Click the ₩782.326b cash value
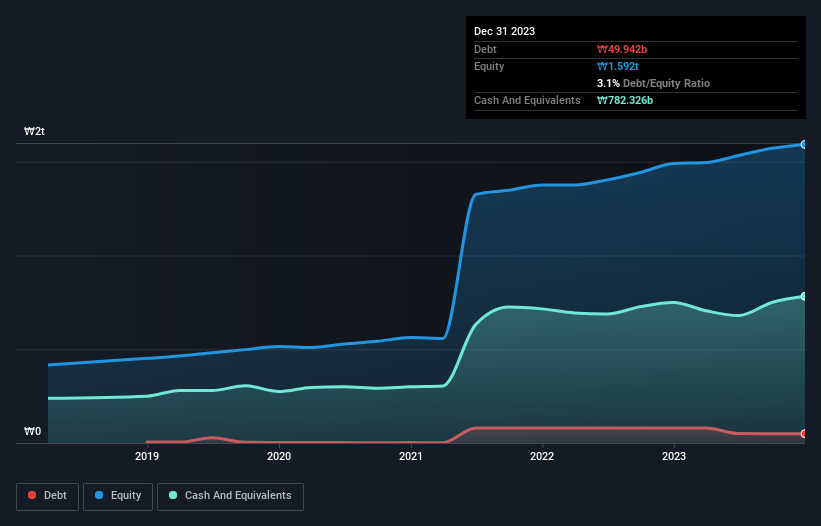Viewport: 821px width, 526px height. coord(625,100)
